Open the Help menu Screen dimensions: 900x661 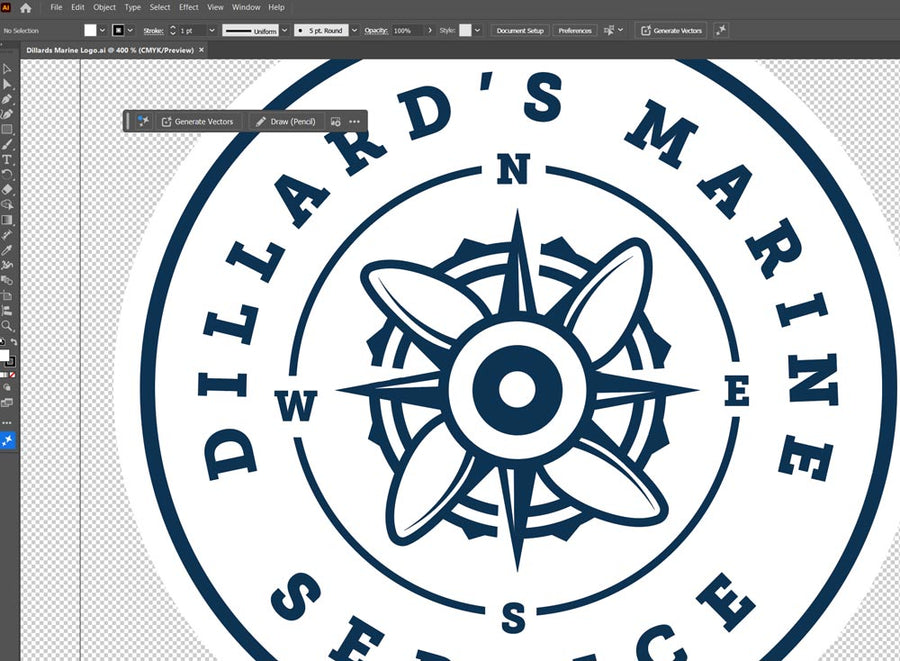(x=276, y=7)
